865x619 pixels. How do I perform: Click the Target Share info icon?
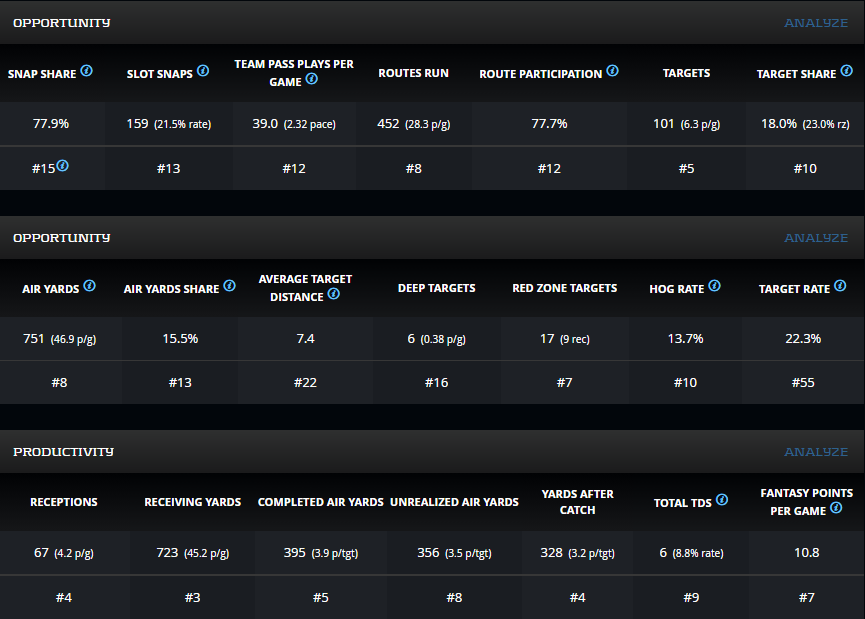846,71
